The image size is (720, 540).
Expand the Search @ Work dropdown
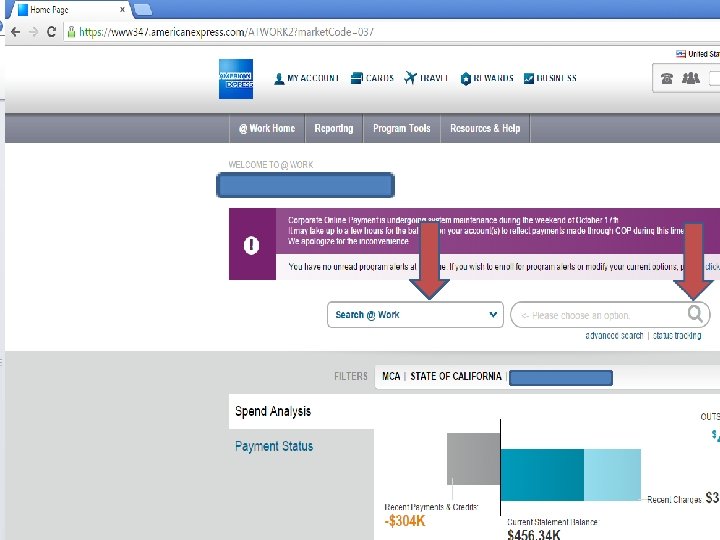415,315
